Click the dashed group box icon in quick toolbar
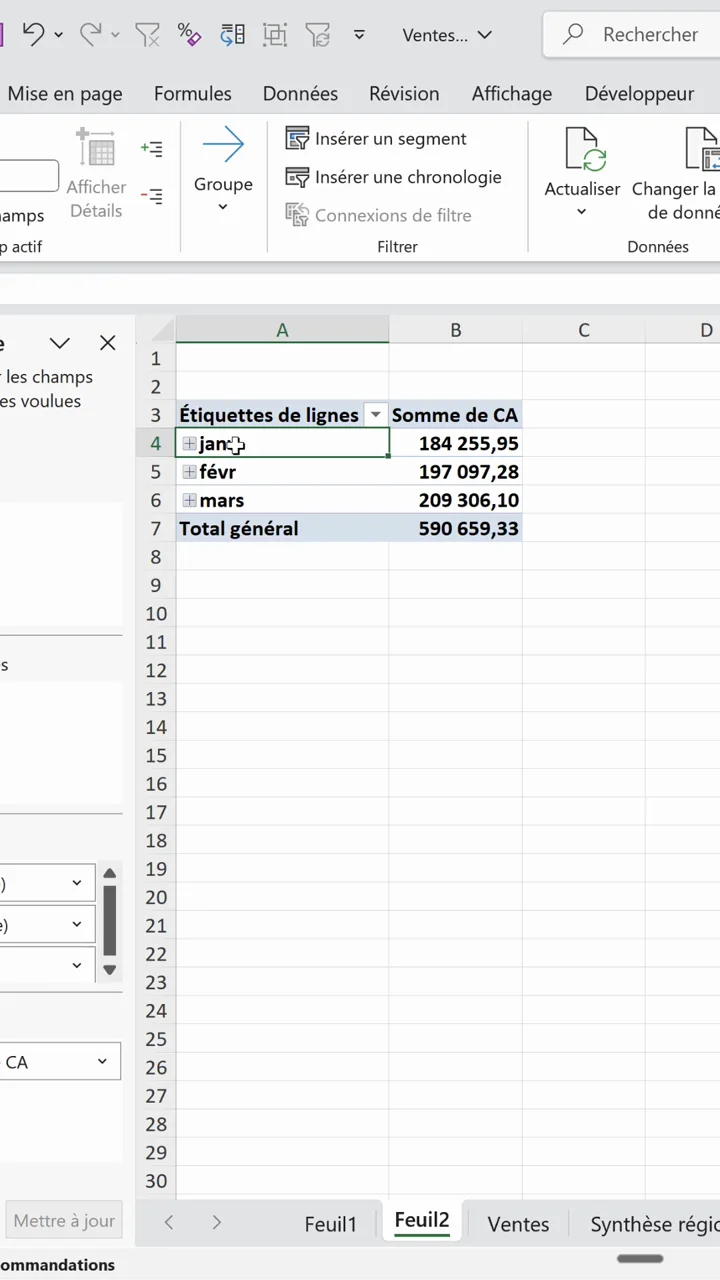This screenshot has height=1280, width=720. [275, 35]
